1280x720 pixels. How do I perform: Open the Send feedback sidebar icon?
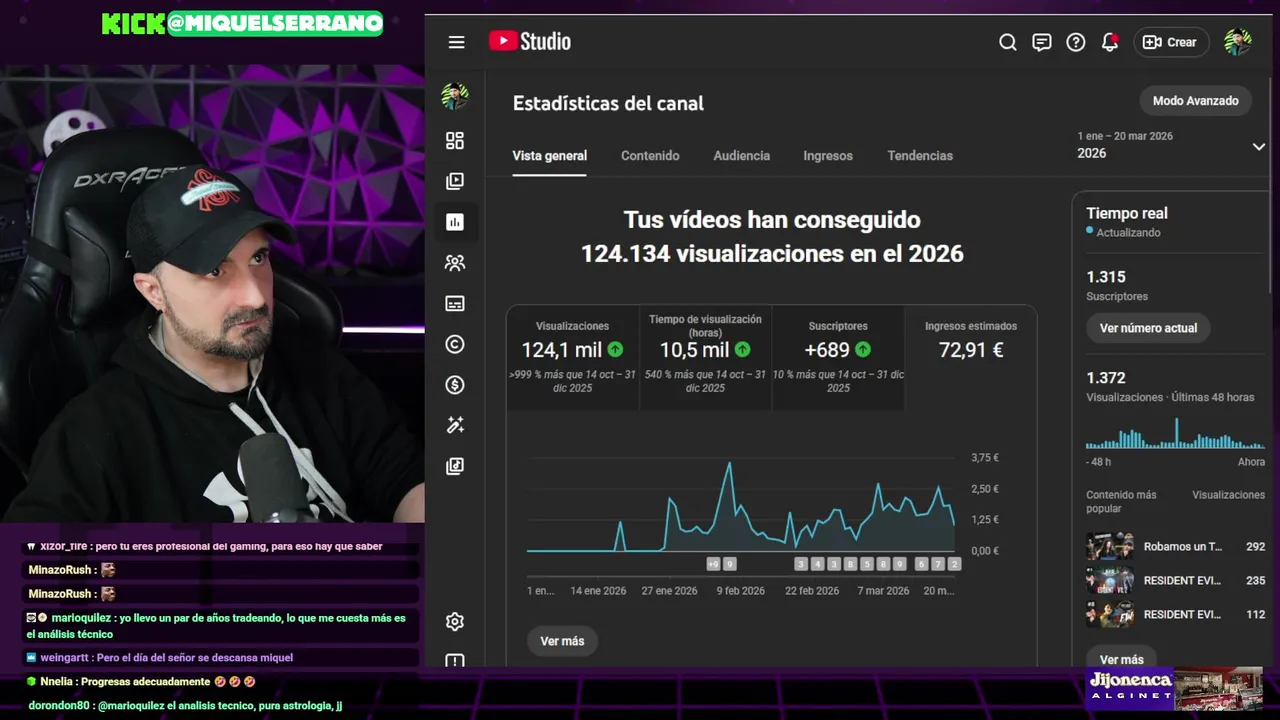(x=455, y=660)
